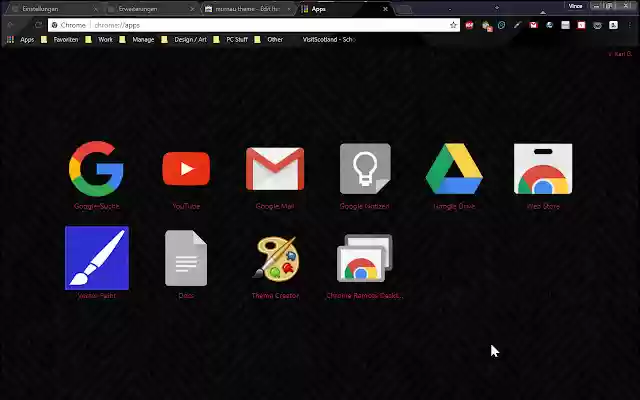Viewport: 640px width, 400px height.
Task: Close the Apps tab
Action: point(385,9)
